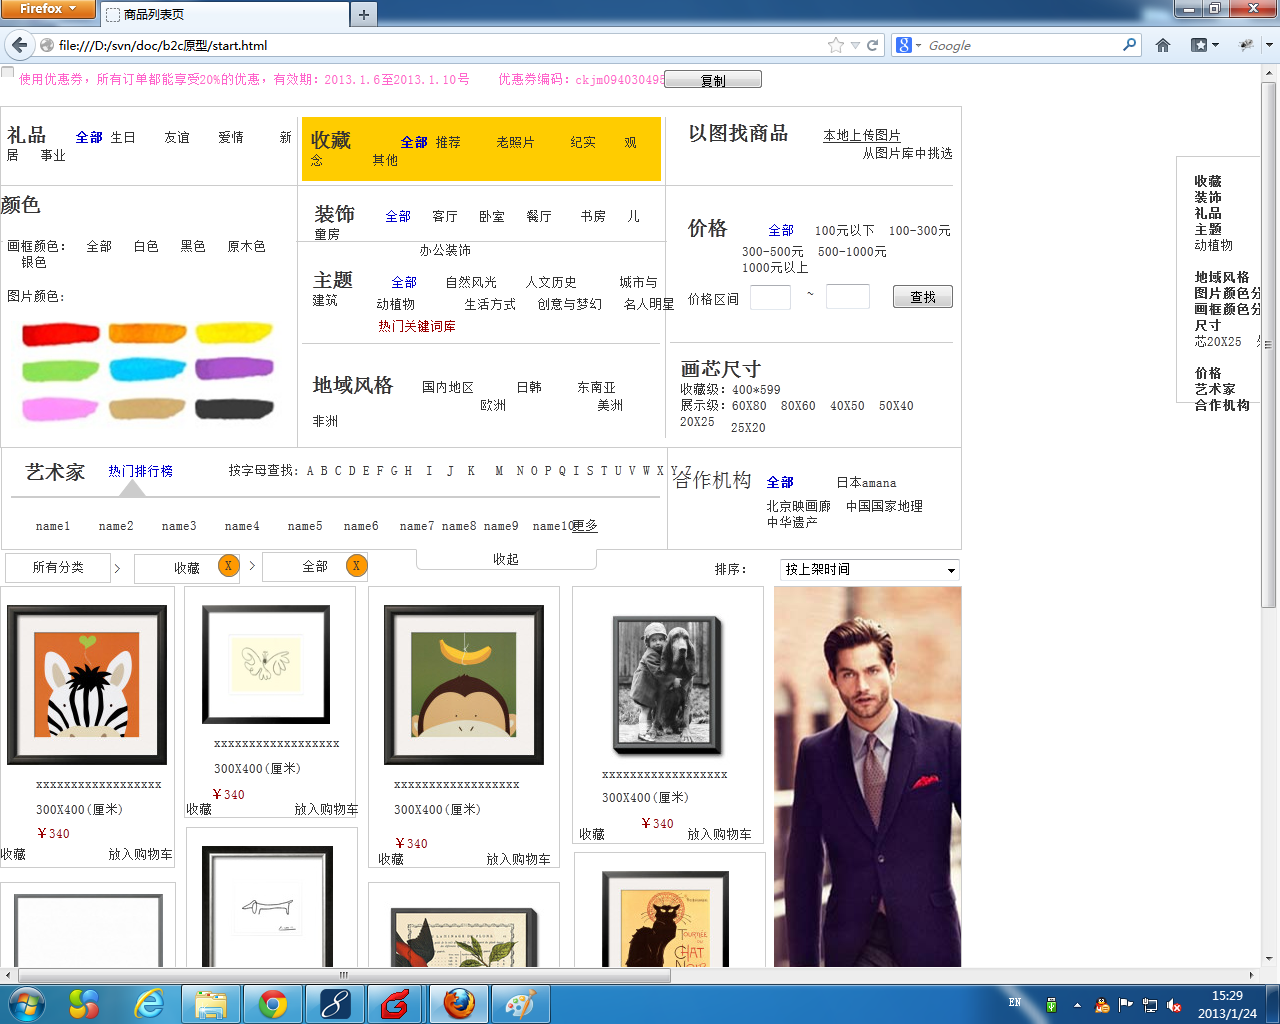Click the taskbar icon showing number 8
The image size is (1280, 1024).
(x=334, y=1004)
